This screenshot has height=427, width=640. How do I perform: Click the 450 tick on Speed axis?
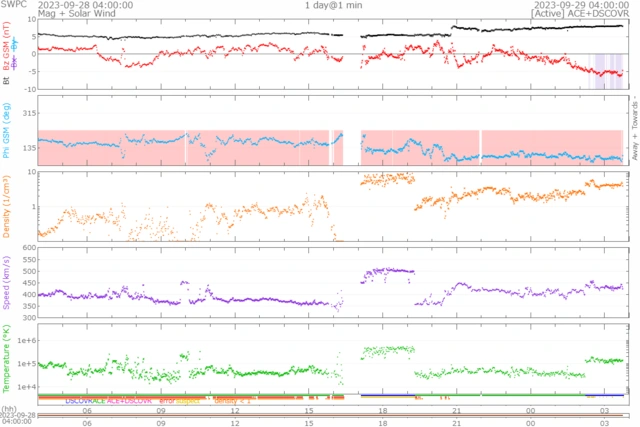[x=29, y=283]
